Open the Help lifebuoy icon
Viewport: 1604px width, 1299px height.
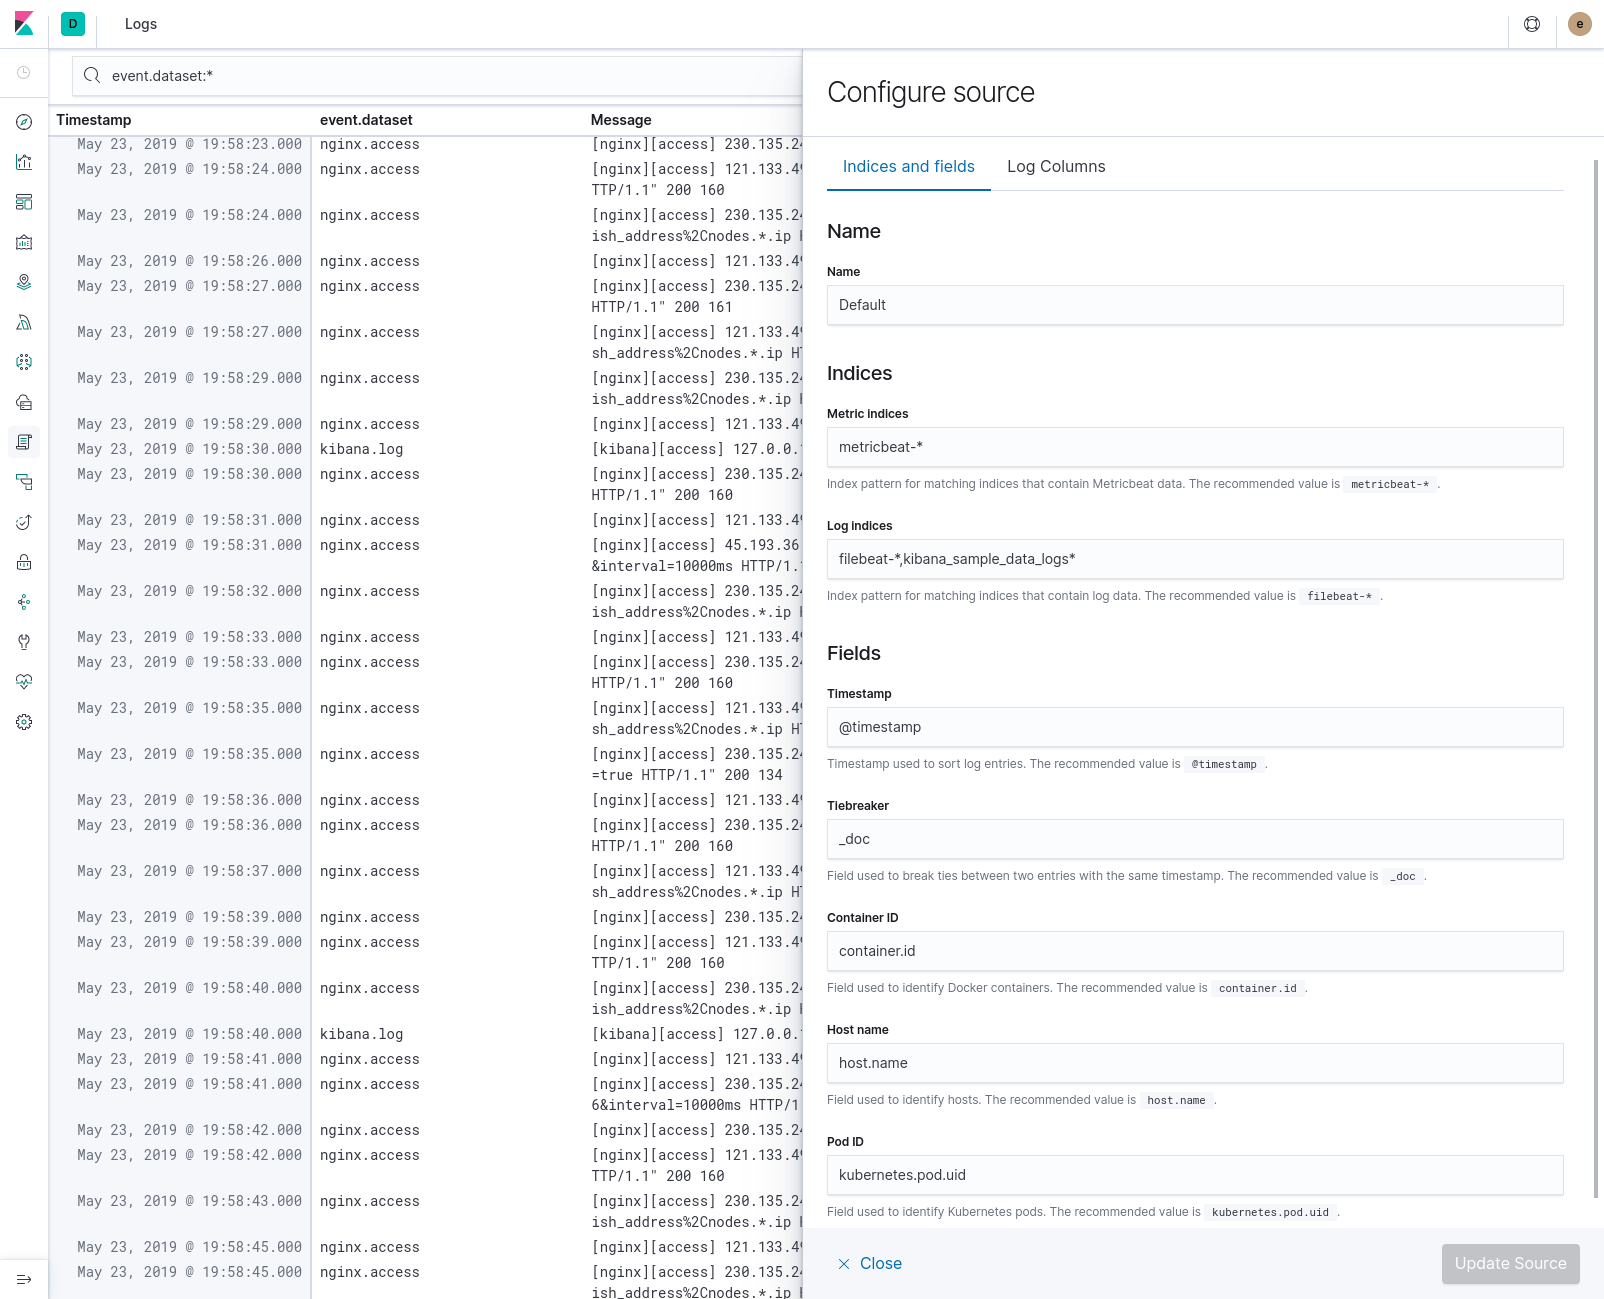(1532, 23)
